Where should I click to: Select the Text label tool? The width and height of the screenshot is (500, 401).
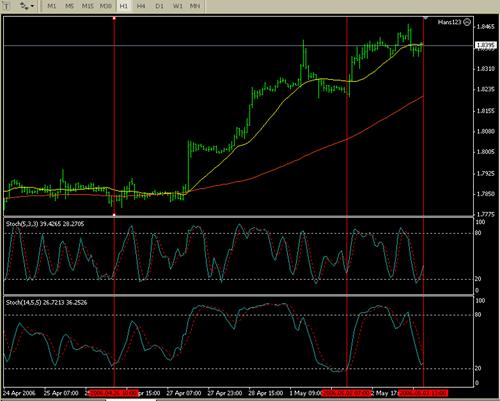6,6
